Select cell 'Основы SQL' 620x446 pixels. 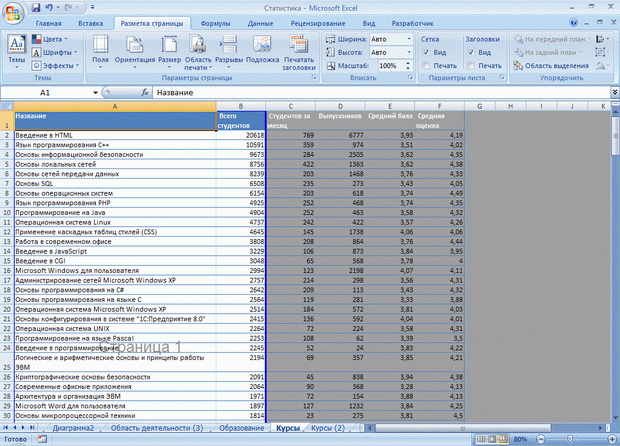point(115,183)
